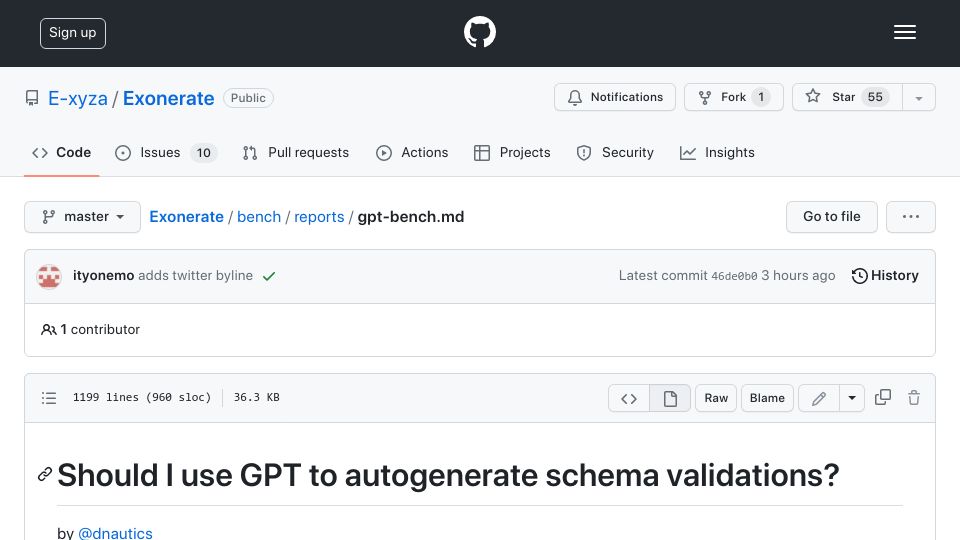Open the Projects tab
The height and width of the screenshot is (540, 960).
(512, 152)
